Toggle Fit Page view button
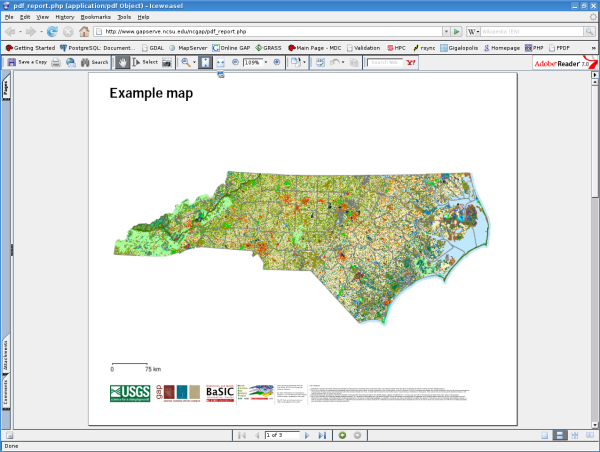The width and height of the screenshot is (600, 452). coord(205,62)
